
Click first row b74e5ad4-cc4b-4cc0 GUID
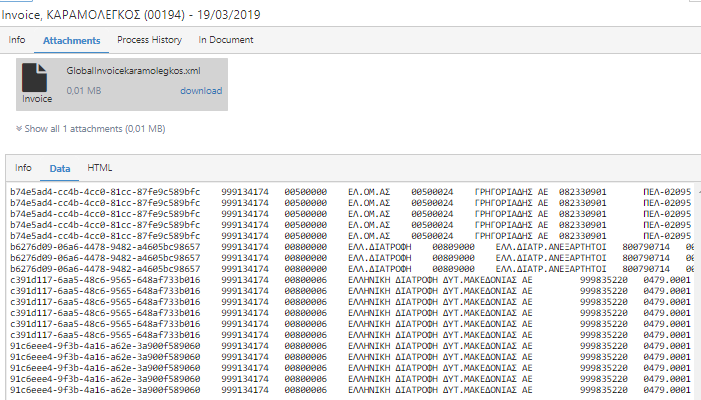pyautogui.click(x=105, y=192)
